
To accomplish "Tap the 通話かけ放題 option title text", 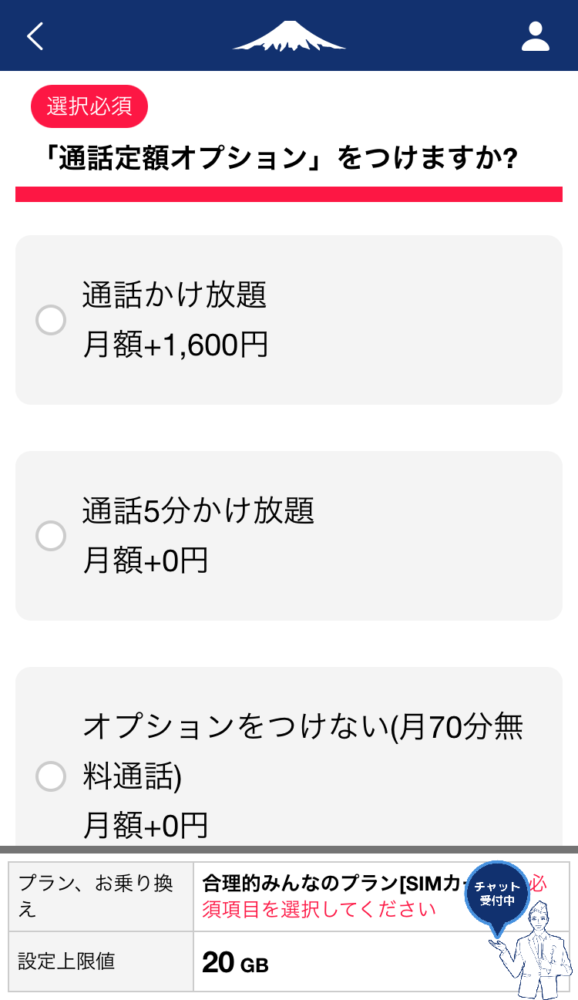I will point(174,295).
